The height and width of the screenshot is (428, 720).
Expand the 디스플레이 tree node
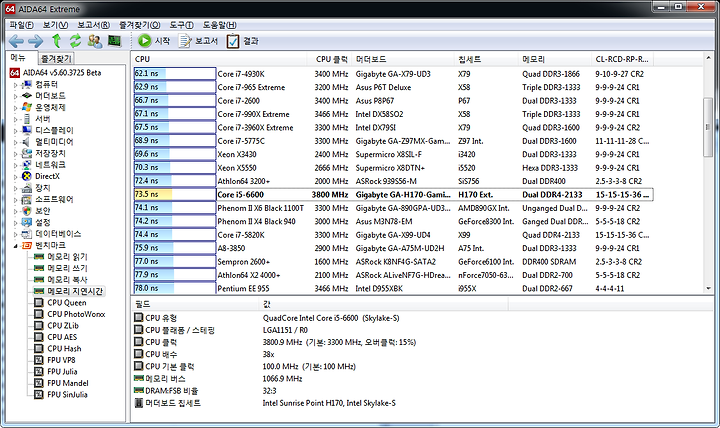pos(15,131)
